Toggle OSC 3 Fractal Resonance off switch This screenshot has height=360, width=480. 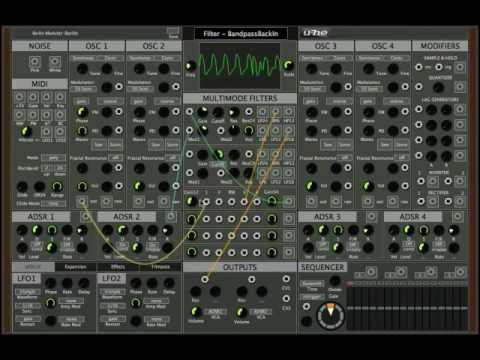click(345, 158)
